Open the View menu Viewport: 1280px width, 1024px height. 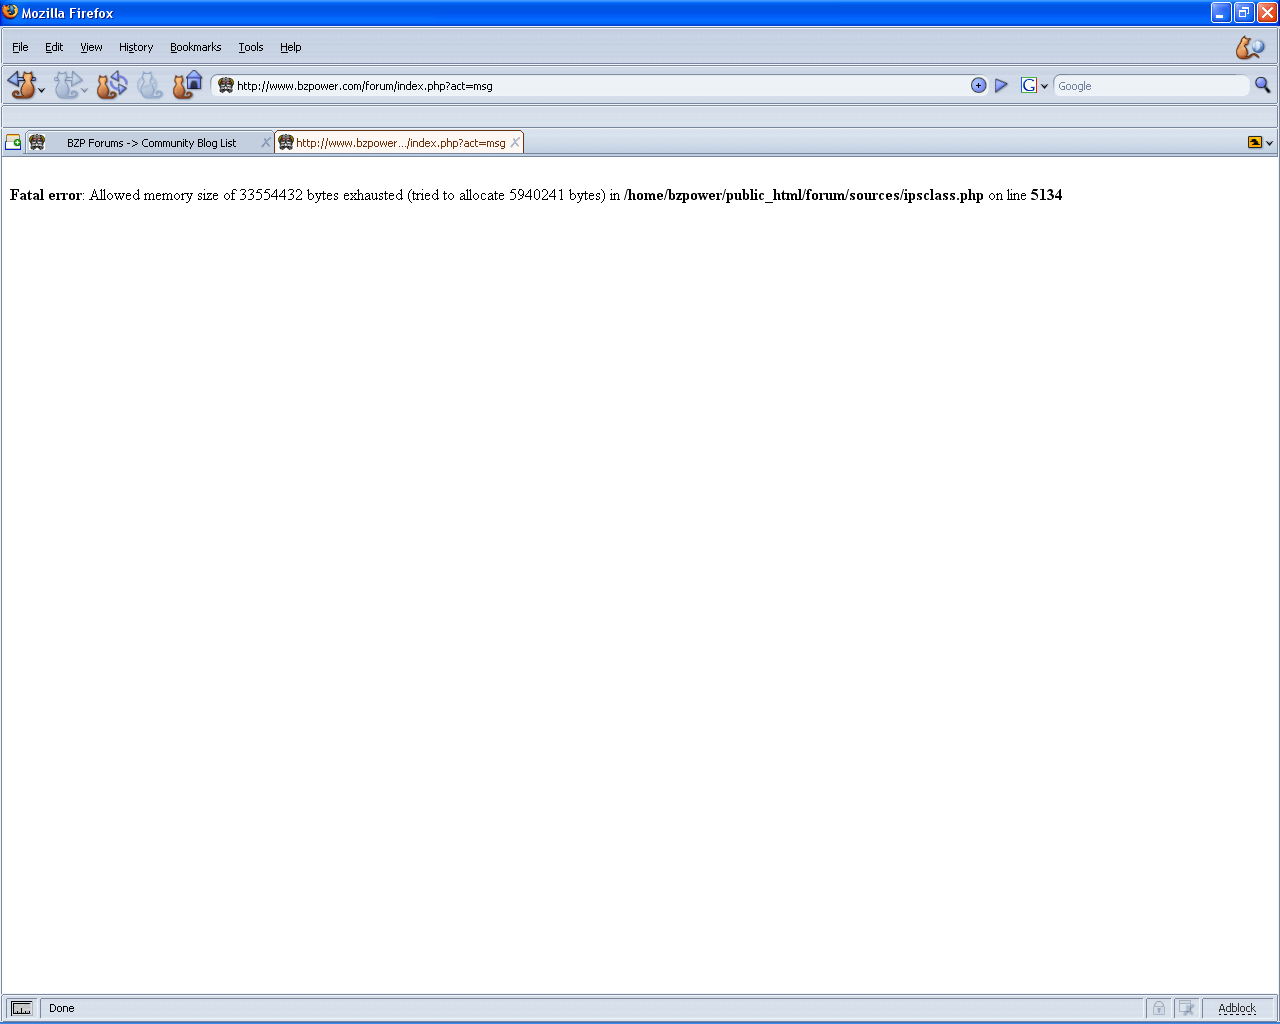tap(91, 47)
